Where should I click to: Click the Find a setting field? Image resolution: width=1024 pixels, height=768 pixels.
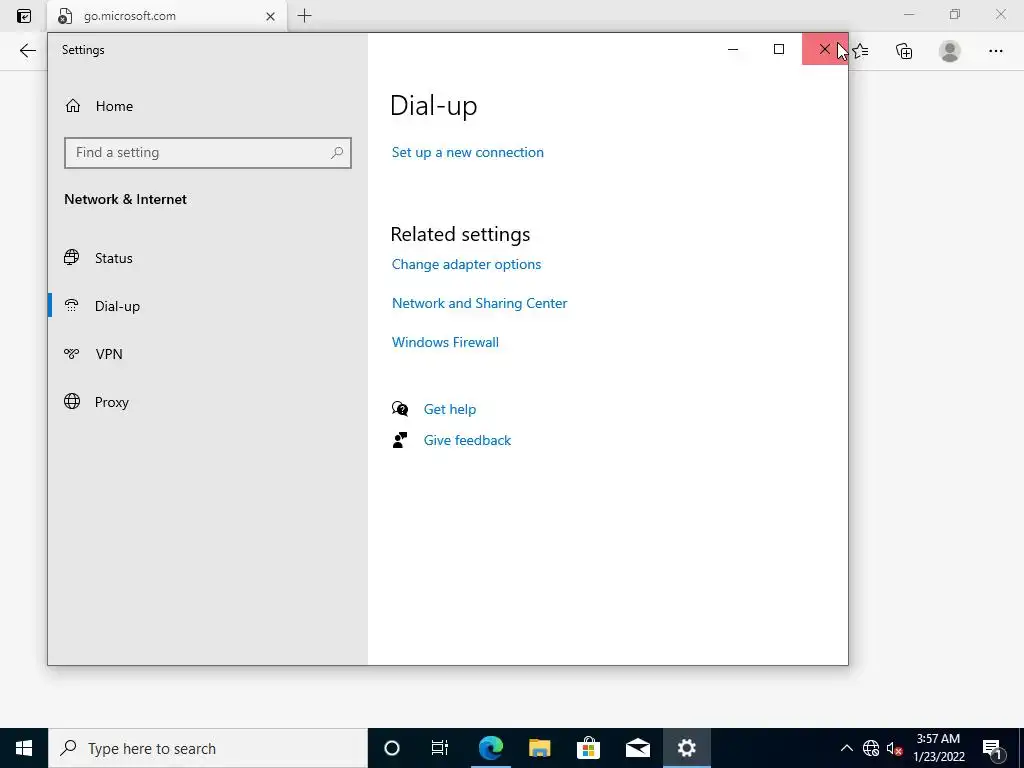(208, 153)
